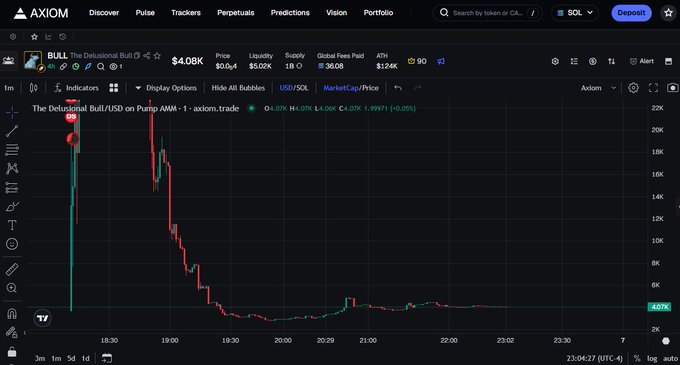Viewport: 680px width, 365px height.
Task: Add BULL to favorites with star
Action: click(157, 55)
